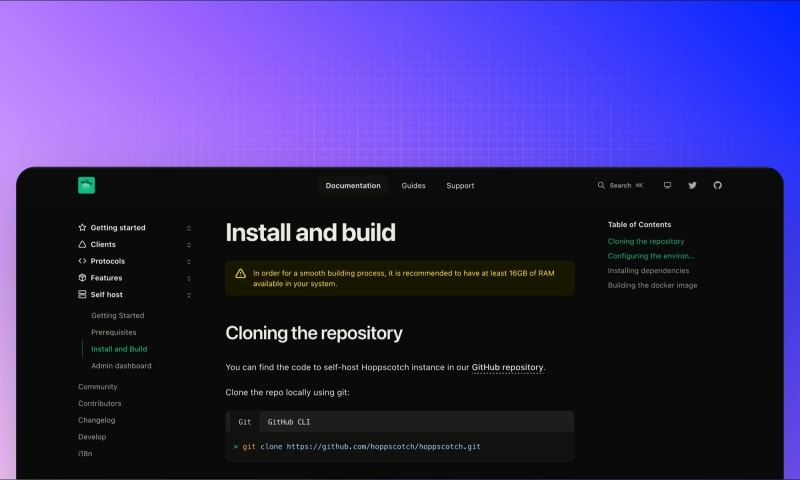
Task: Open the Features sidebar section
Action: pos(106,277)
